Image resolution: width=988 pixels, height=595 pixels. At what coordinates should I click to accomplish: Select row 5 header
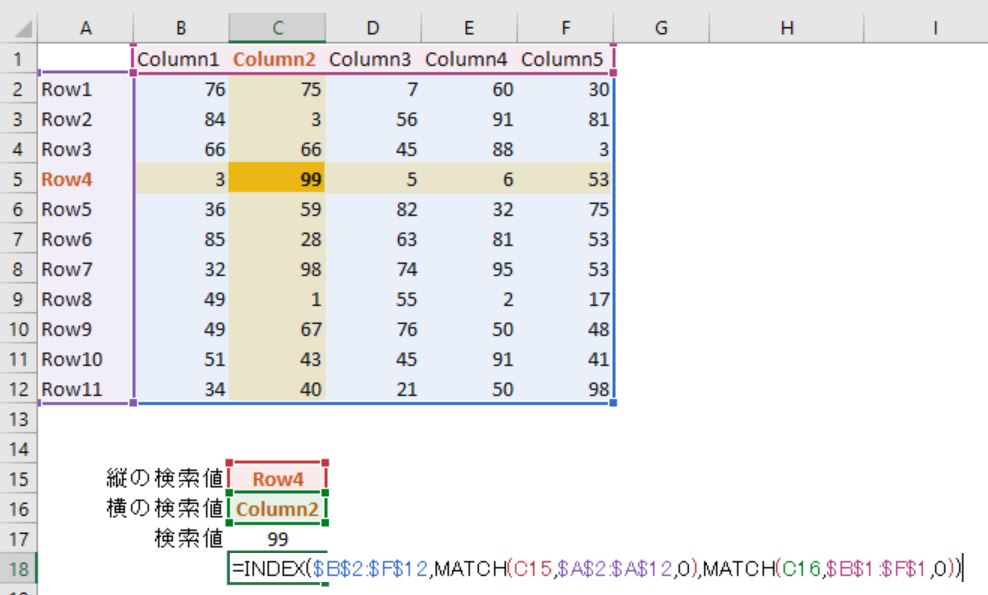click(18, 179)
